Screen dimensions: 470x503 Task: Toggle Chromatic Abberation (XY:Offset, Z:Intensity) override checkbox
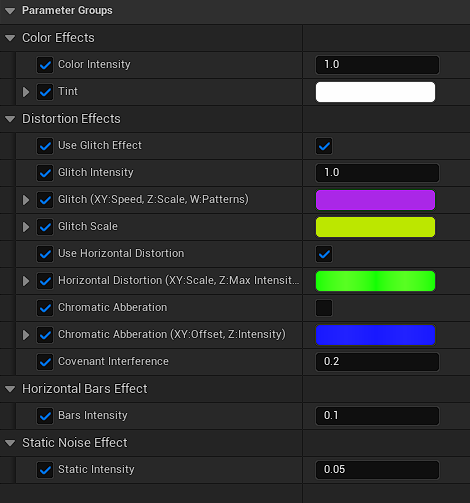45,335
